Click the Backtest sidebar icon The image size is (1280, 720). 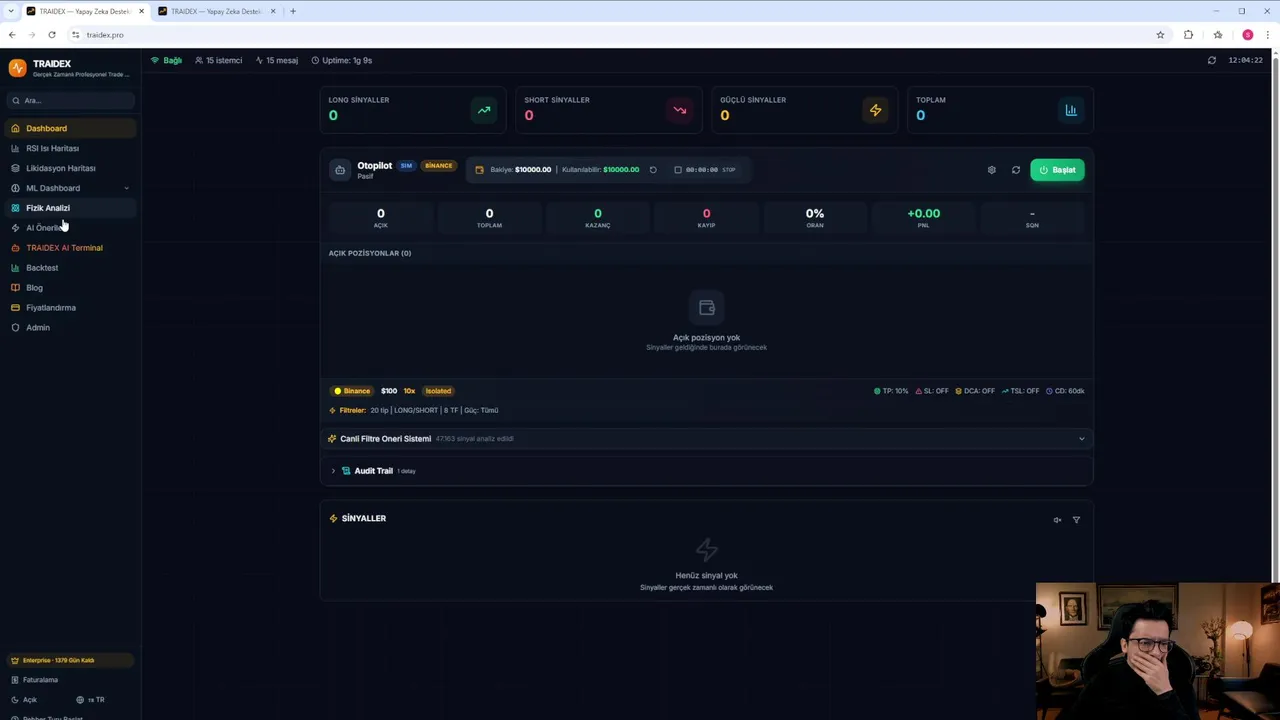(x=15, y=268)
